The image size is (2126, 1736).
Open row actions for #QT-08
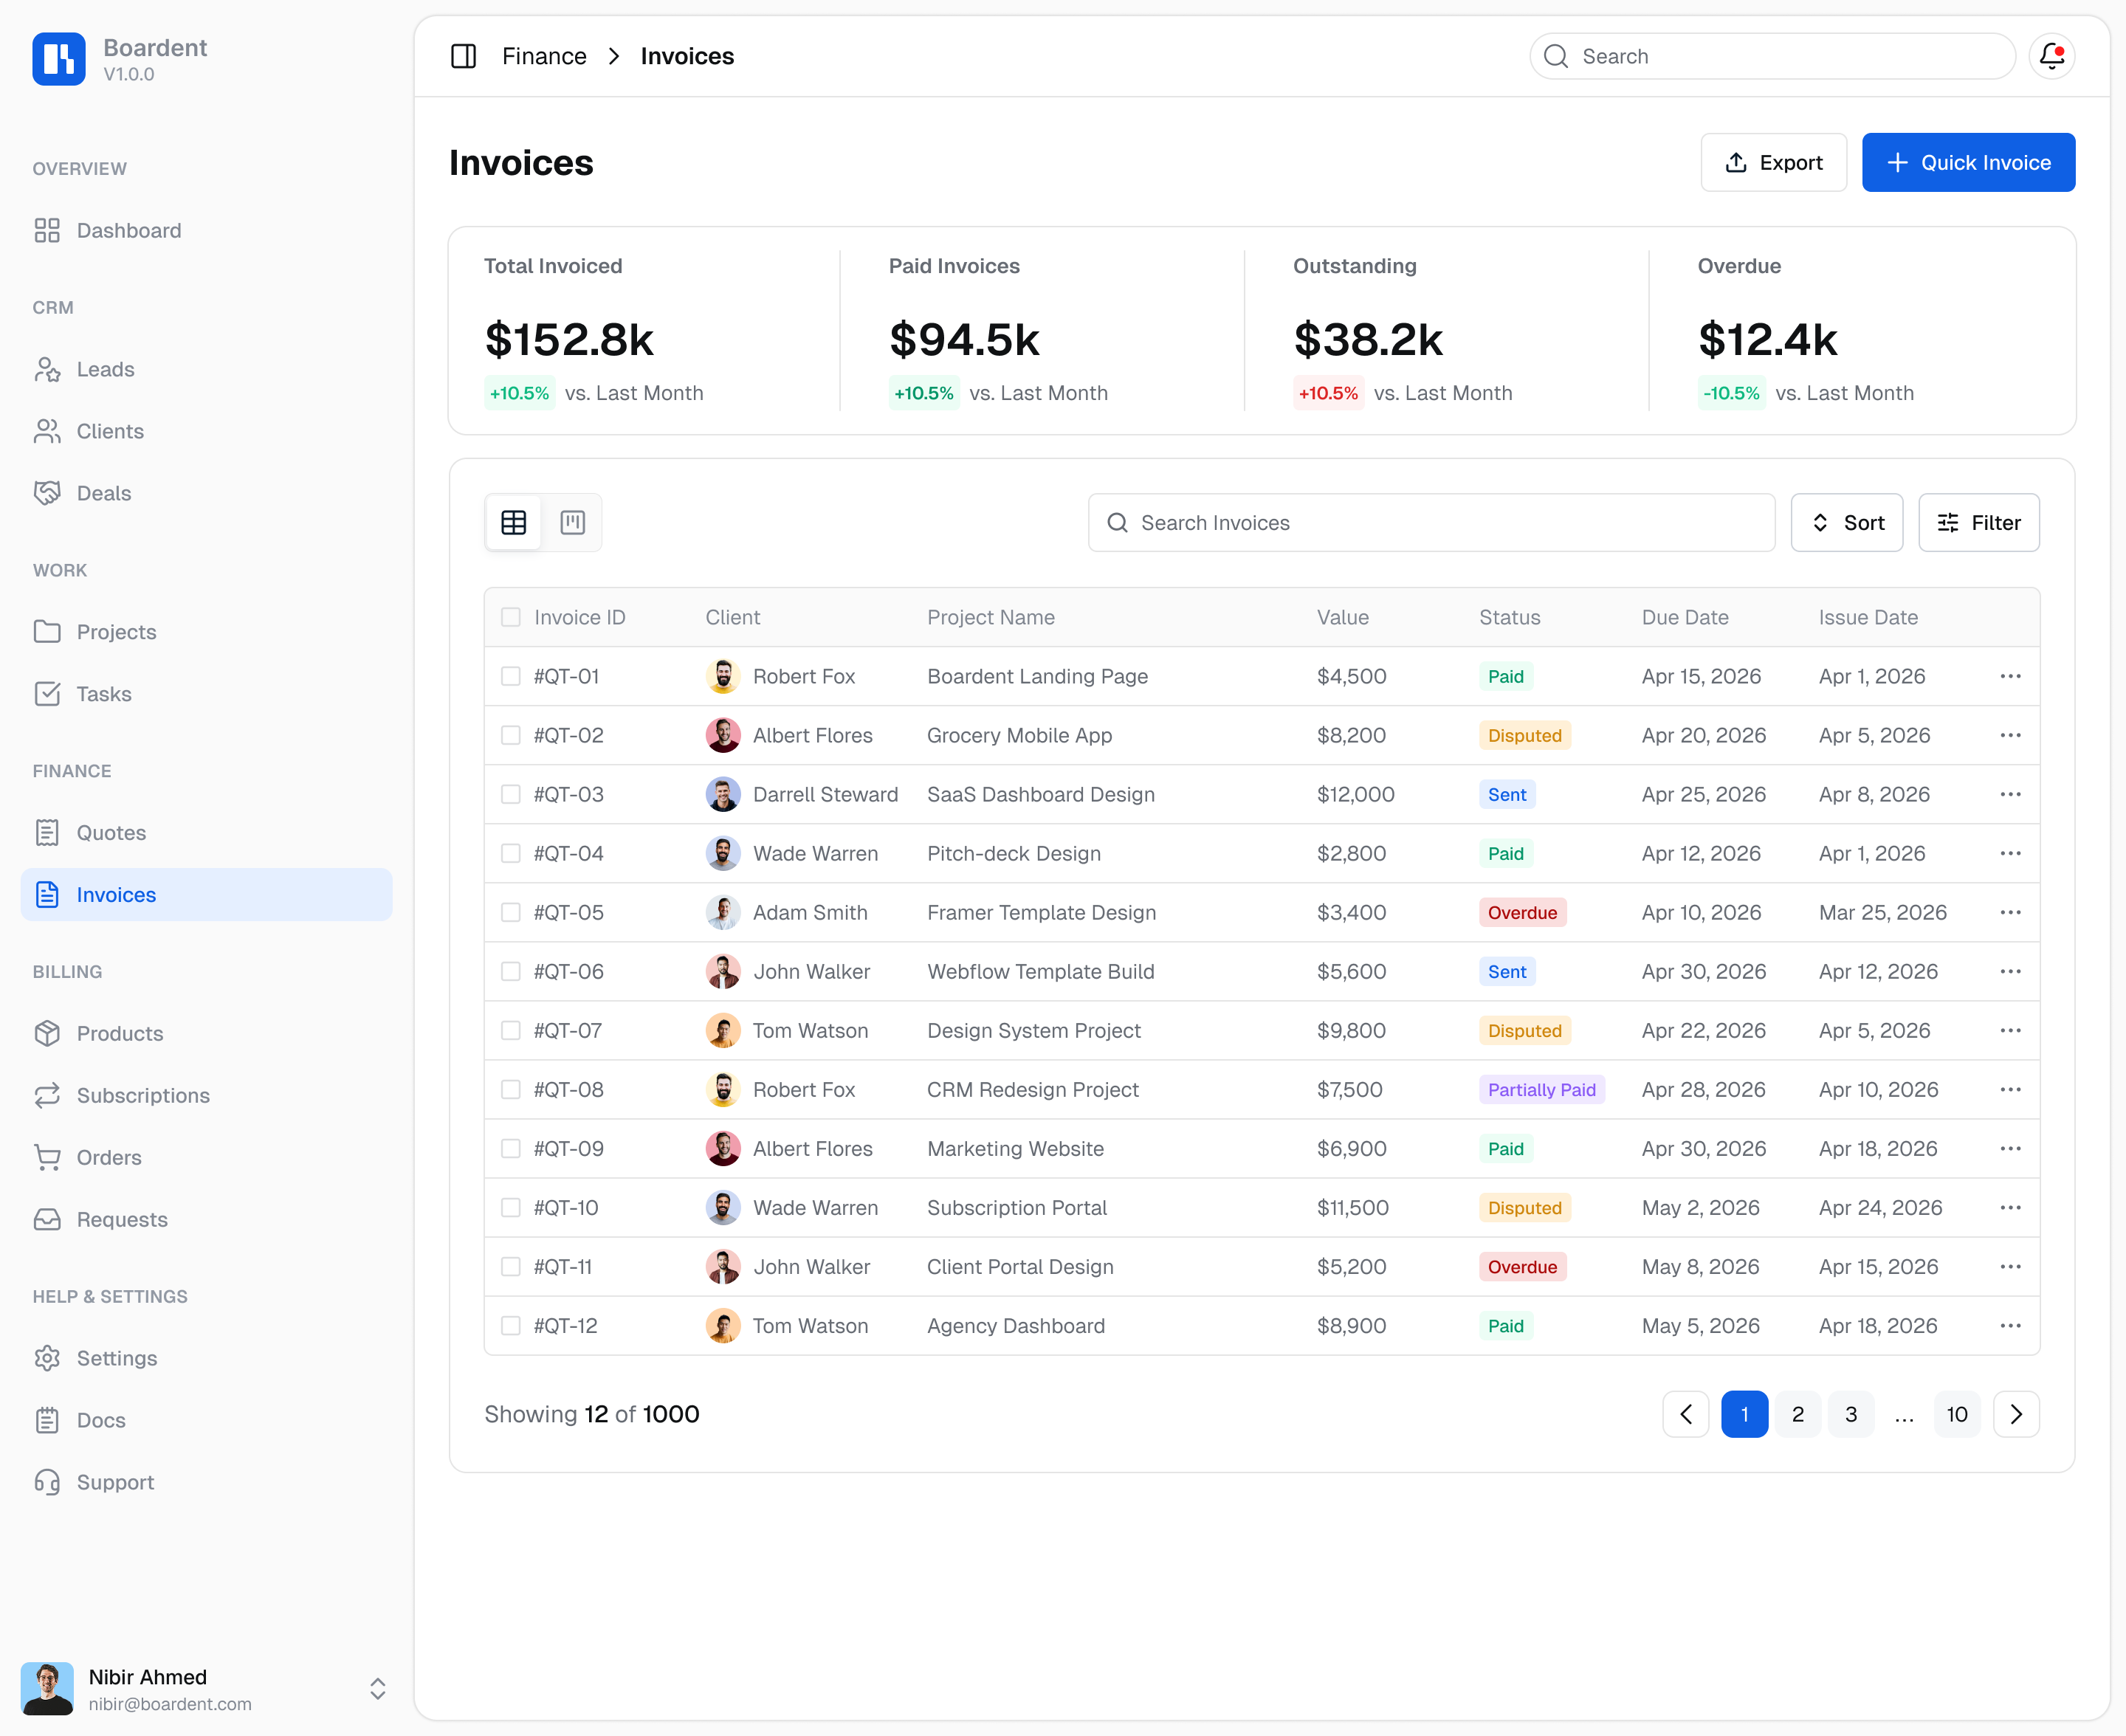[2010, 1089]
